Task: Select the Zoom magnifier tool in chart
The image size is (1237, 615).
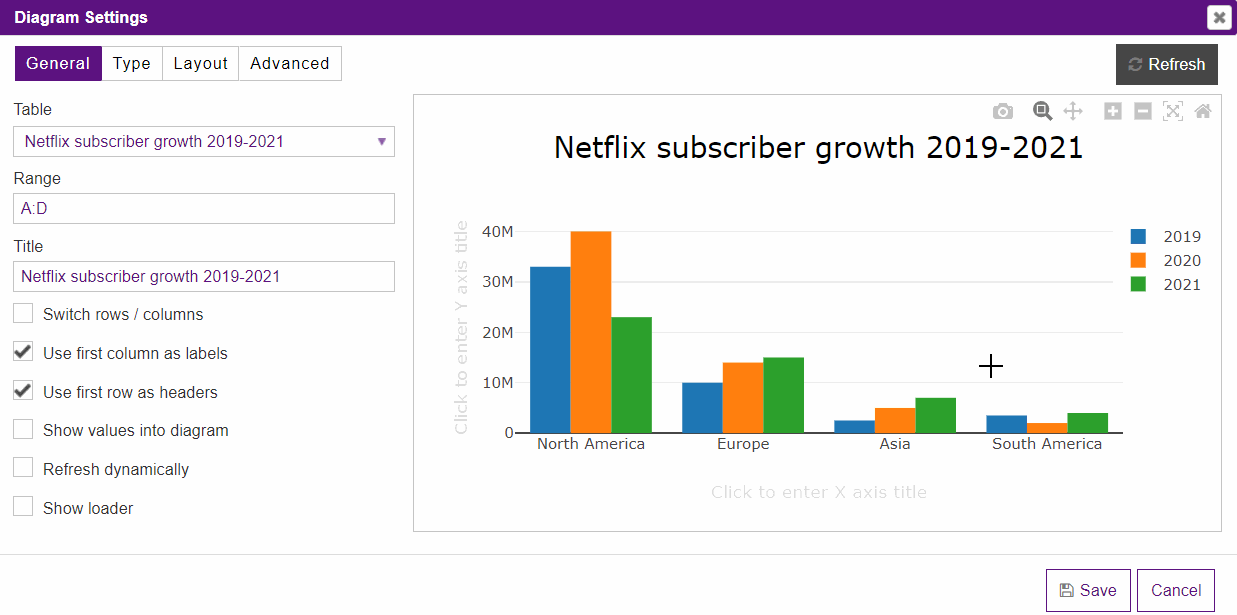Action: click(x=1042, y=111)
